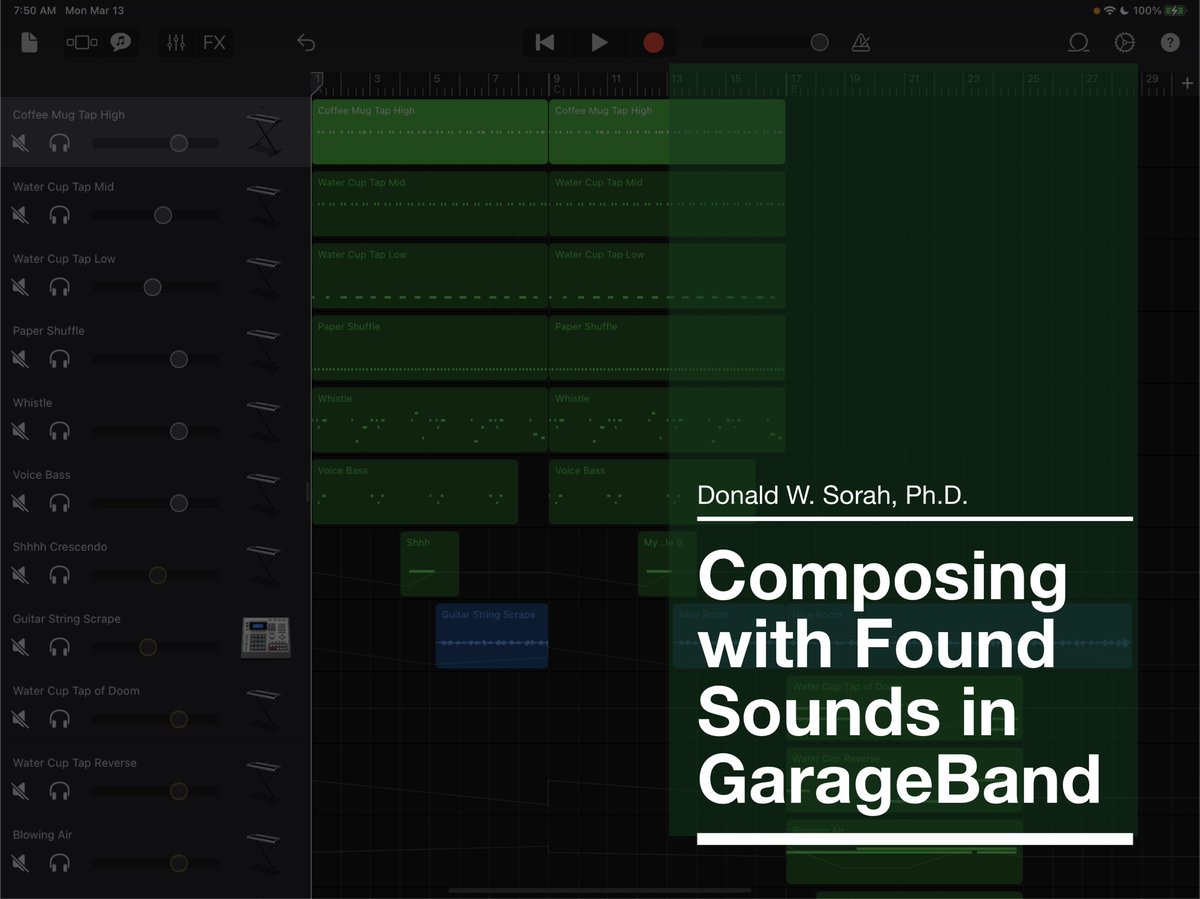
Task: Select Water Cup Tap of Doom icon
Action: 265,707
